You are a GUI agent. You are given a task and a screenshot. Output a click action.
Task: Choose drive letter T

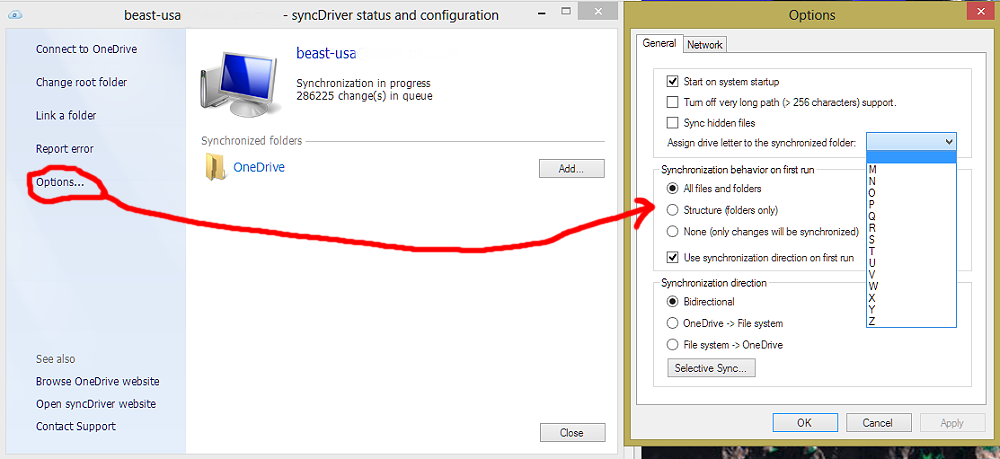tap(911, 251)
